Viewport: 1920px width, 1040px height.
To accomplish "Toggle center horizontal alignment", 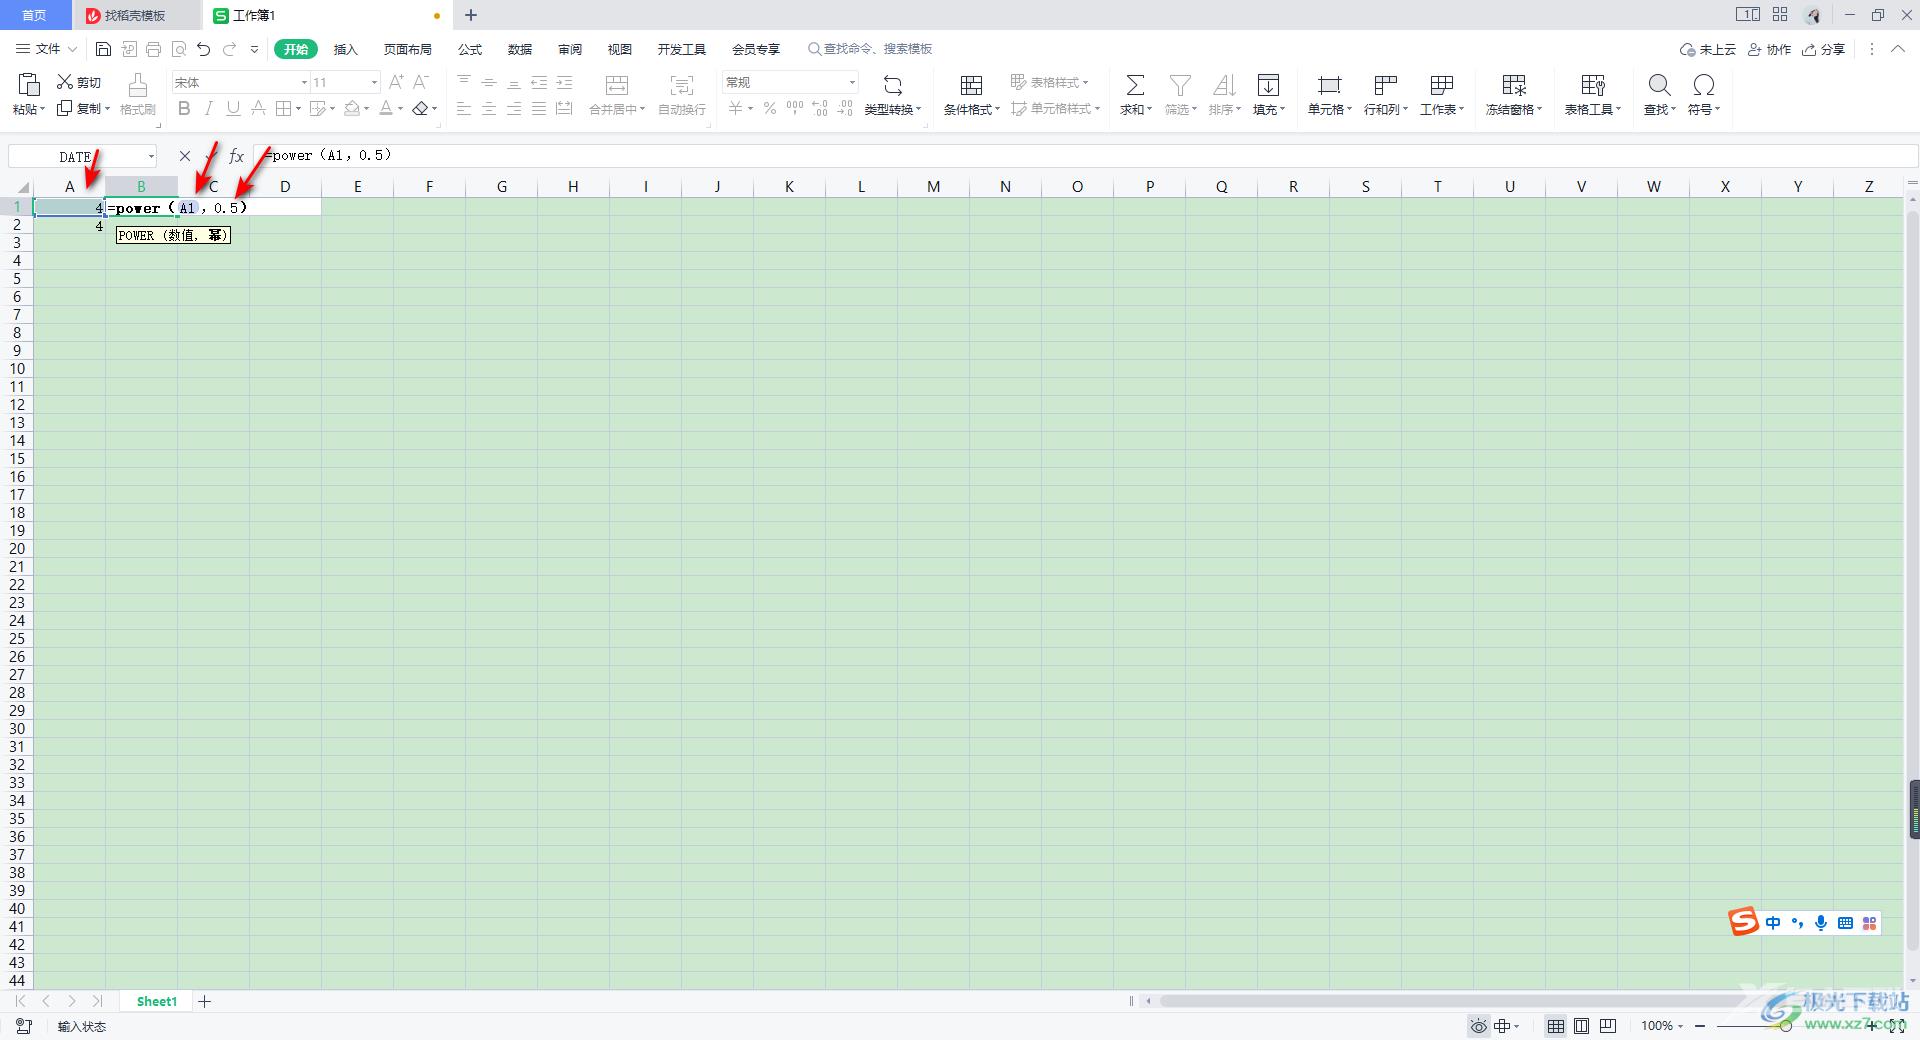I will 489,108.
